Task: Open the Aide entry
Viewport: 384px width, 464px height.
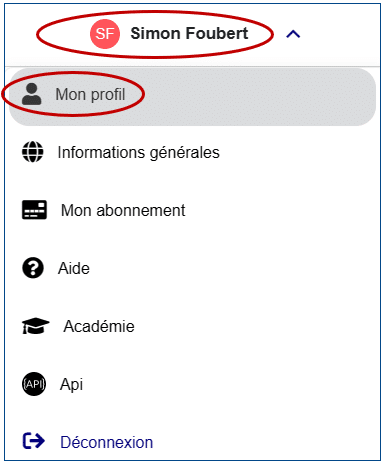Action: click(74, 268)
